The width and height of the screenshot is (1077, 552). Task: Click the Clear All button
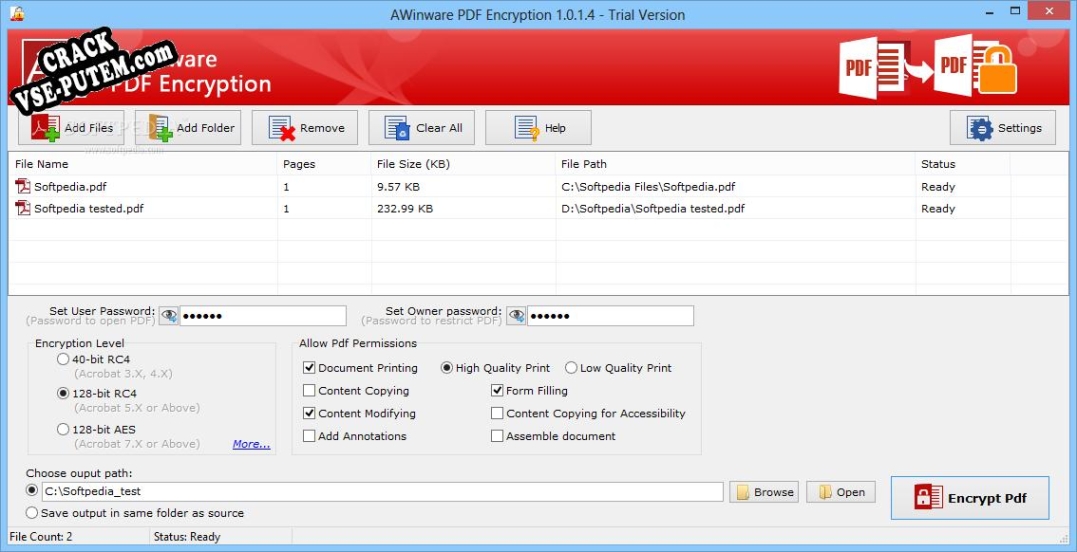(421, 128)
